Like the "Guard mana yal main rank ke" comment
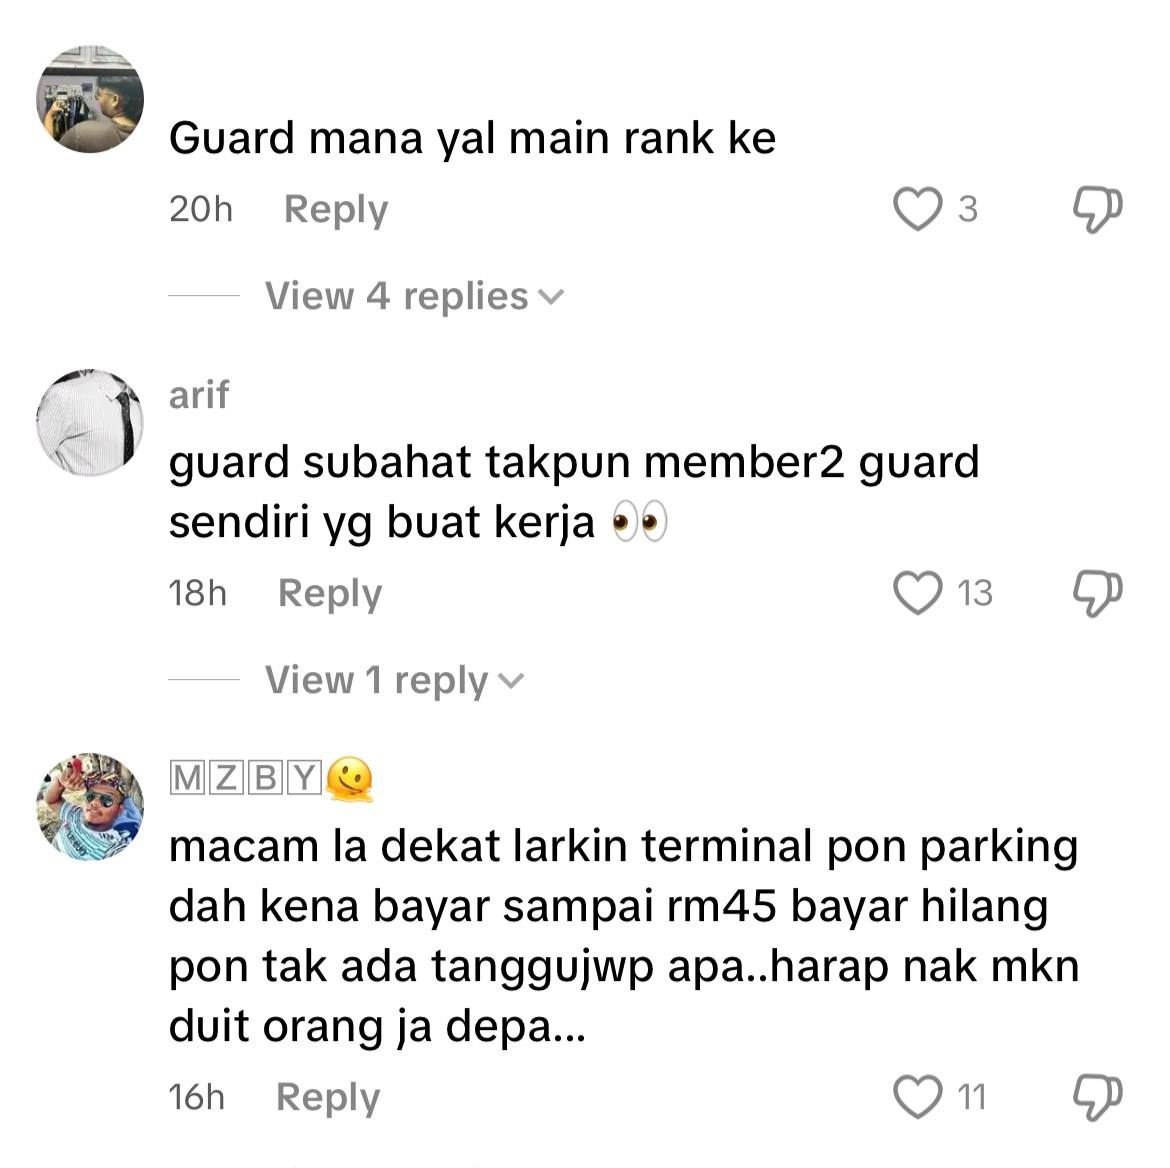This screenshot has width=1170, height=1168. tap(917, 209)
